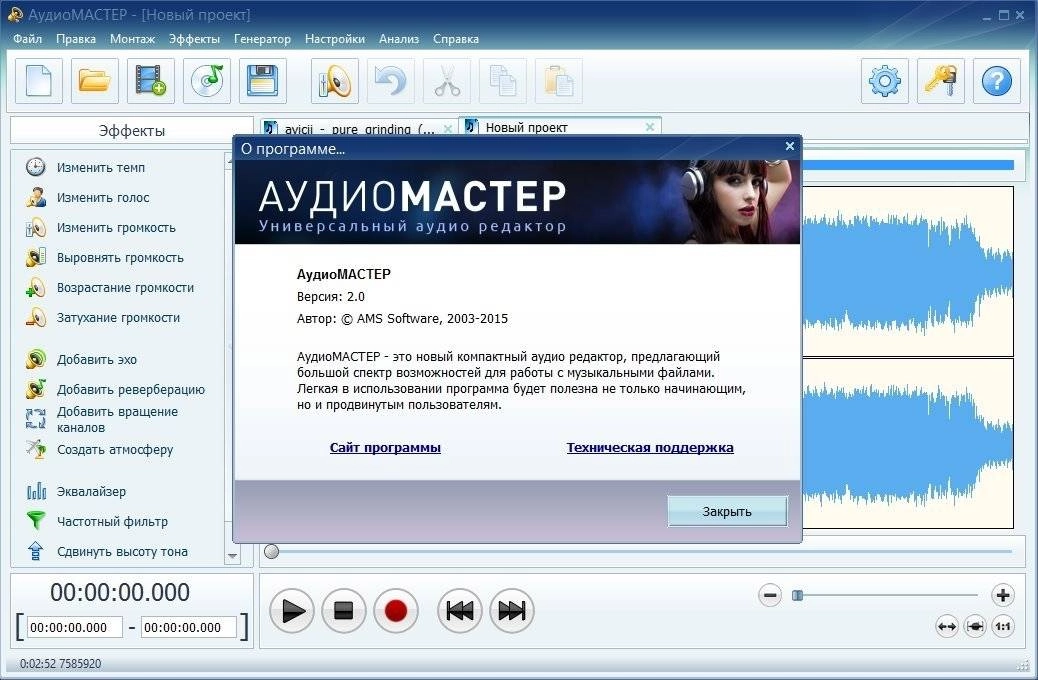Open Частотный фильтр effect
The height and width of the screenshot is (680, 1038).
click(97, 522)
